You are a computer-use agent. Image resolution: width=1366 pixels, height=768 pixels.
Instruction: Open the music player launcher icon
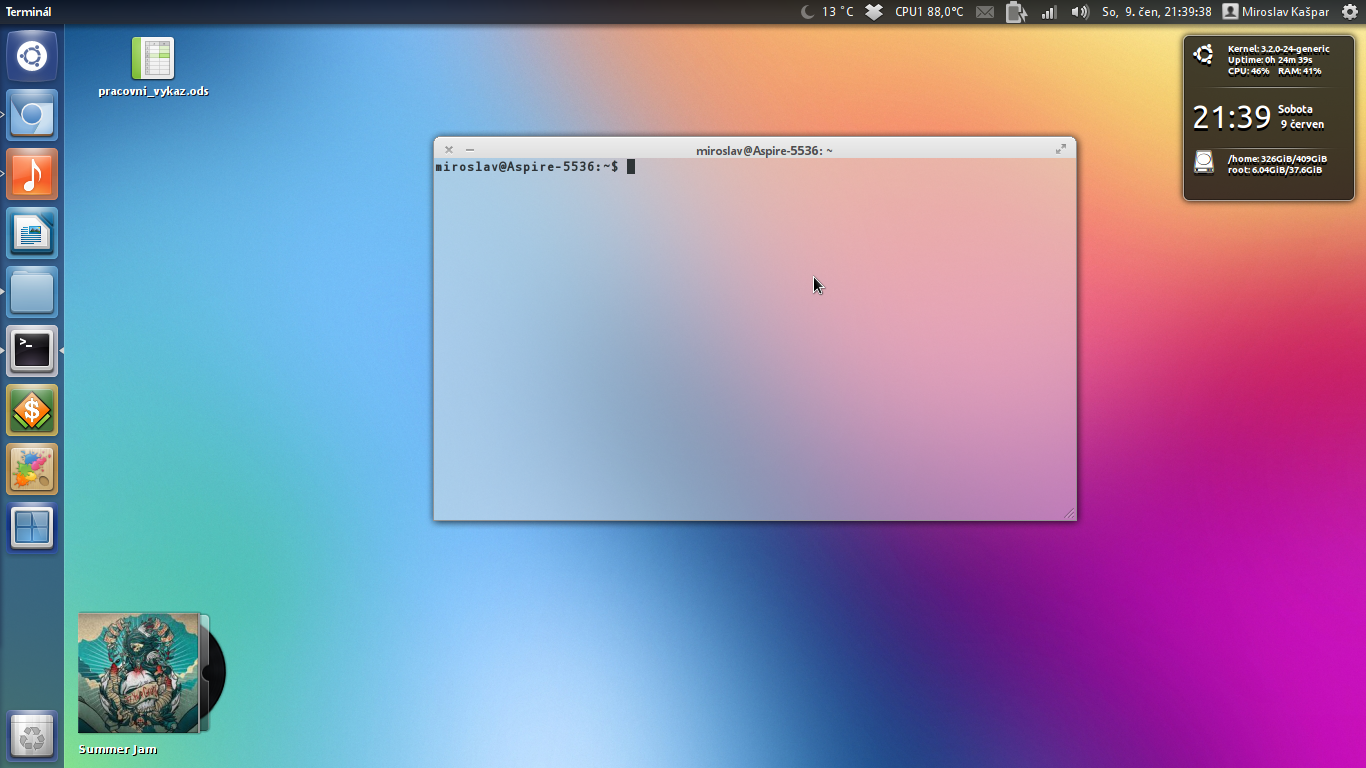pyautogui.click(x=32, y=174)
